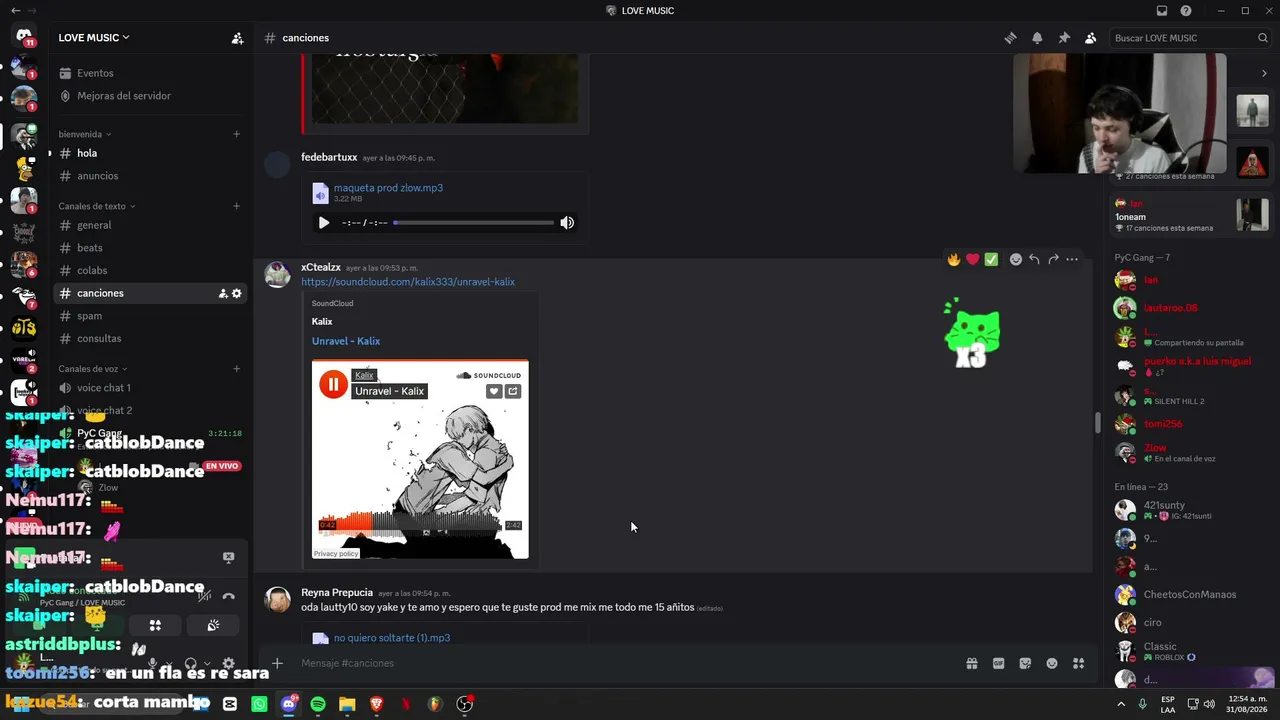The image size is (1280, 720).
Task: Open the Threads icon in channel header
Action: pos(1010,38)
